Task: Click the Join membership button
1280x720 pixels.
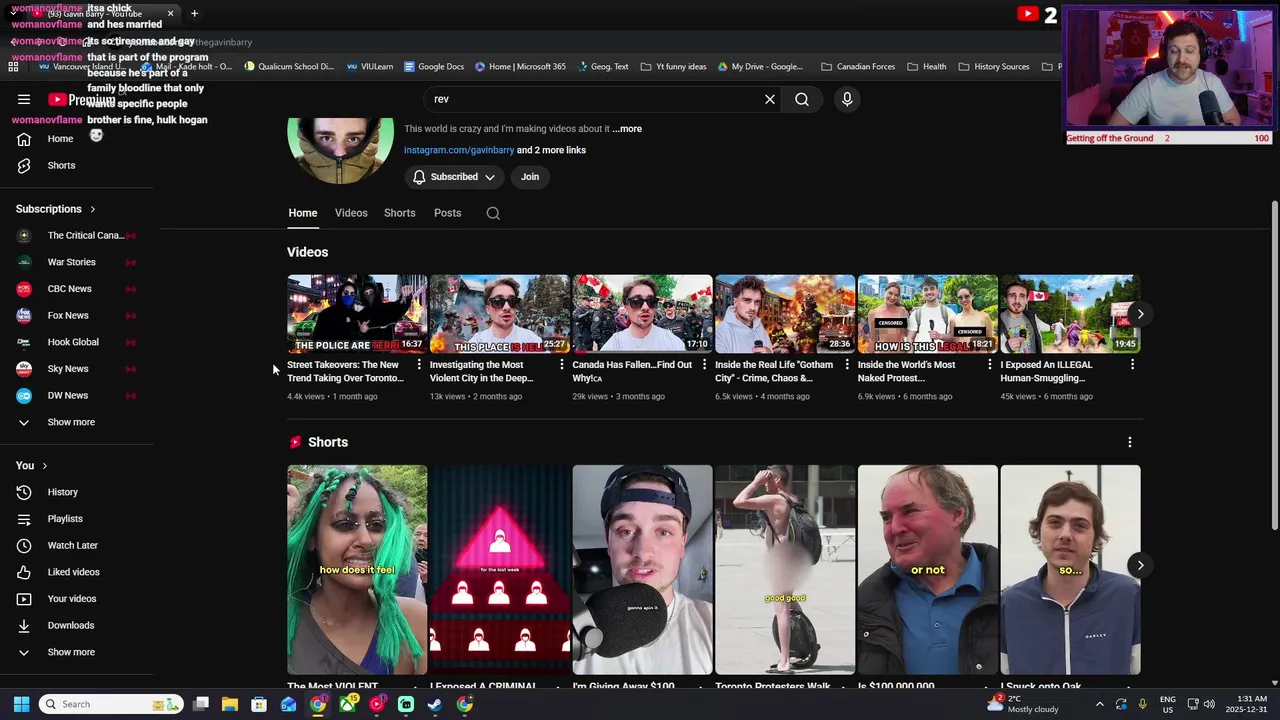Action: tap(530, 177)
